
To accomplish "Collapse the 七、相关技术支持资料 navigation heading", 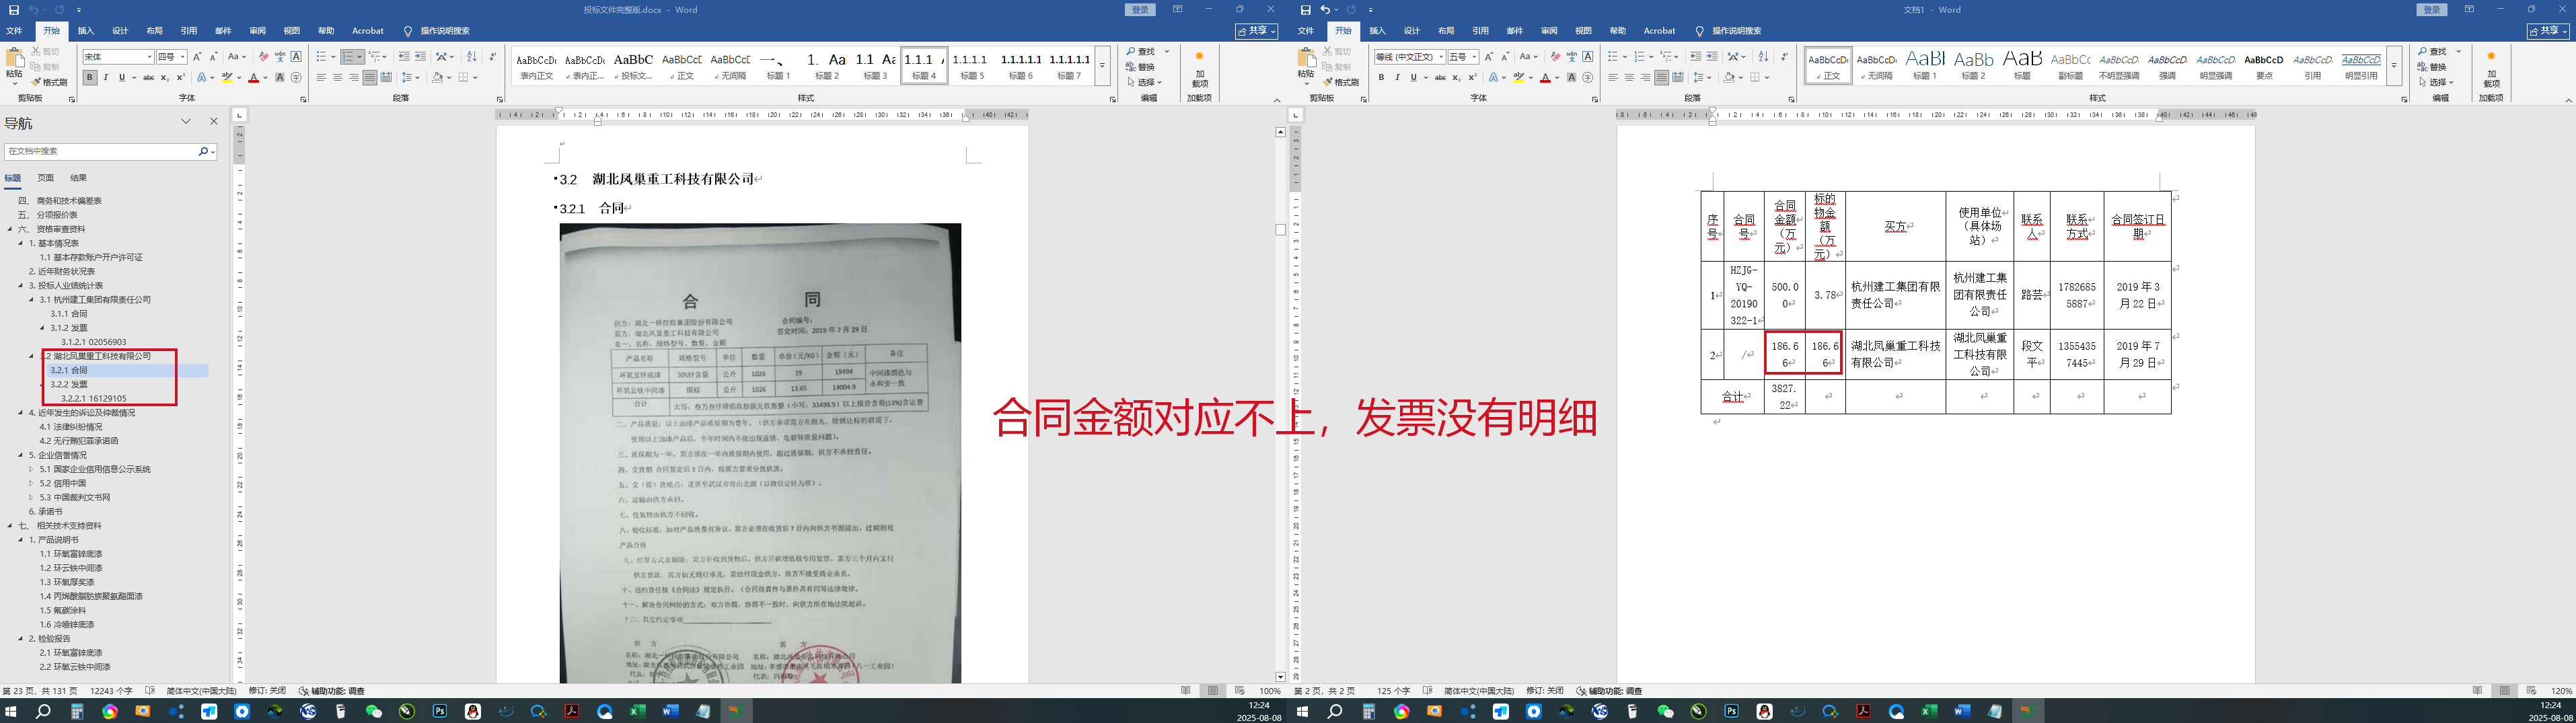I will [x=10, y=525].
